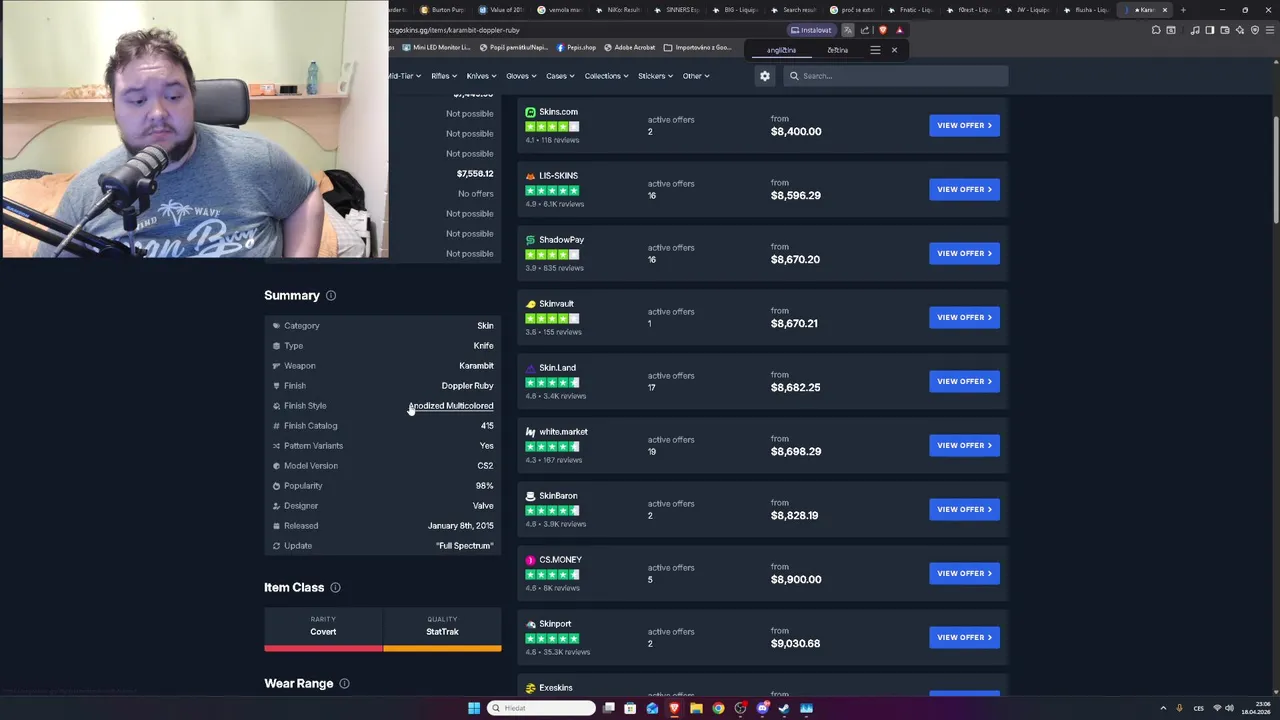Viewport: 1280px width, 720px height.
Task: Click the Skinvault marketplace logo
Action: (530, 304)
